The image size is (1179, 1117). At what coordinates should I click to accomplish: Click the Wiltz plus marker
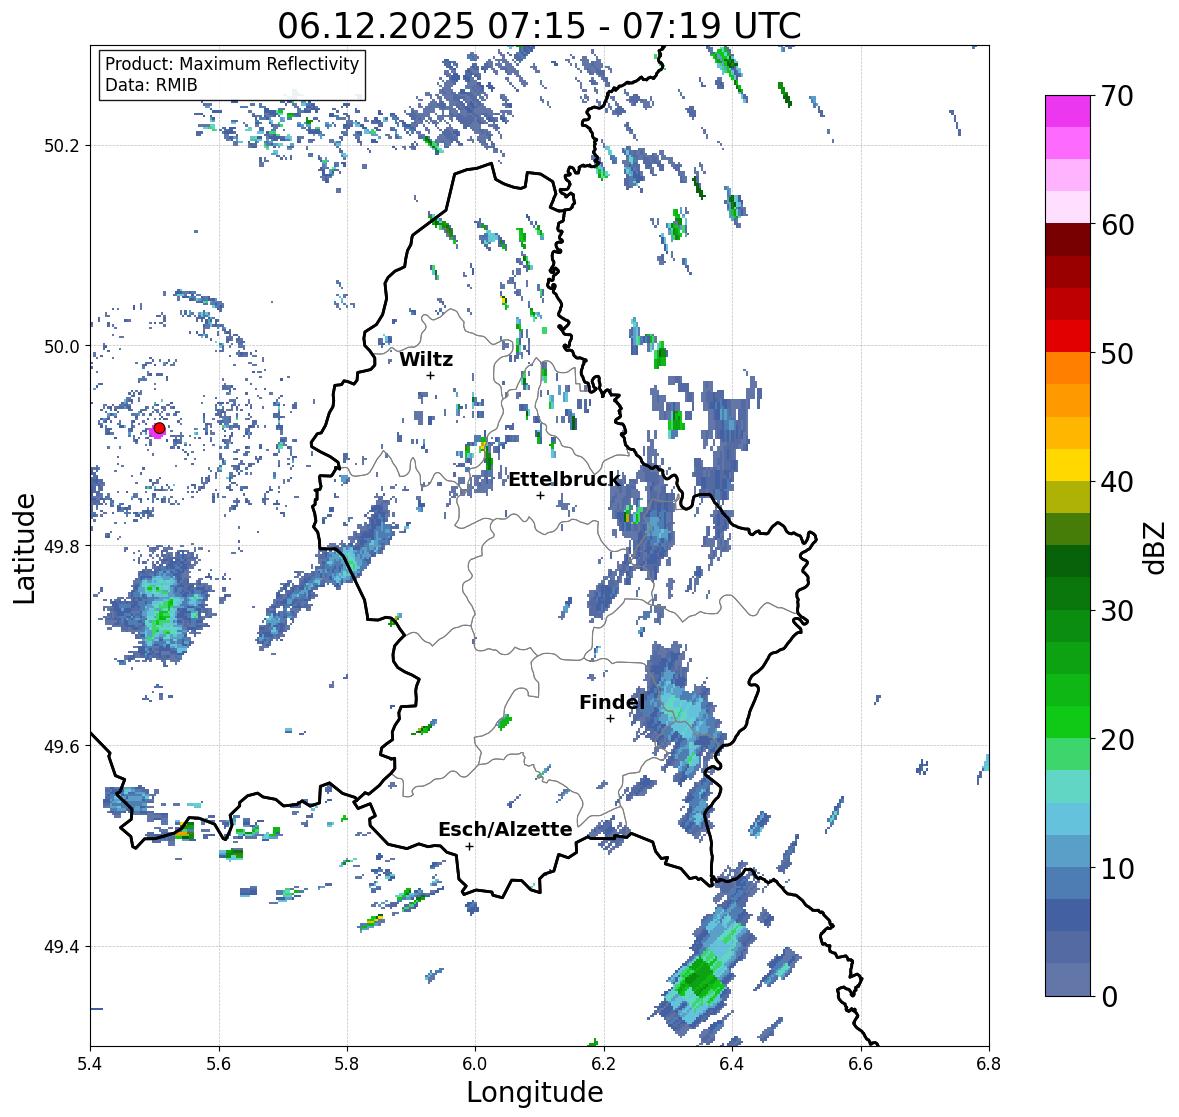tap(430, 375)
